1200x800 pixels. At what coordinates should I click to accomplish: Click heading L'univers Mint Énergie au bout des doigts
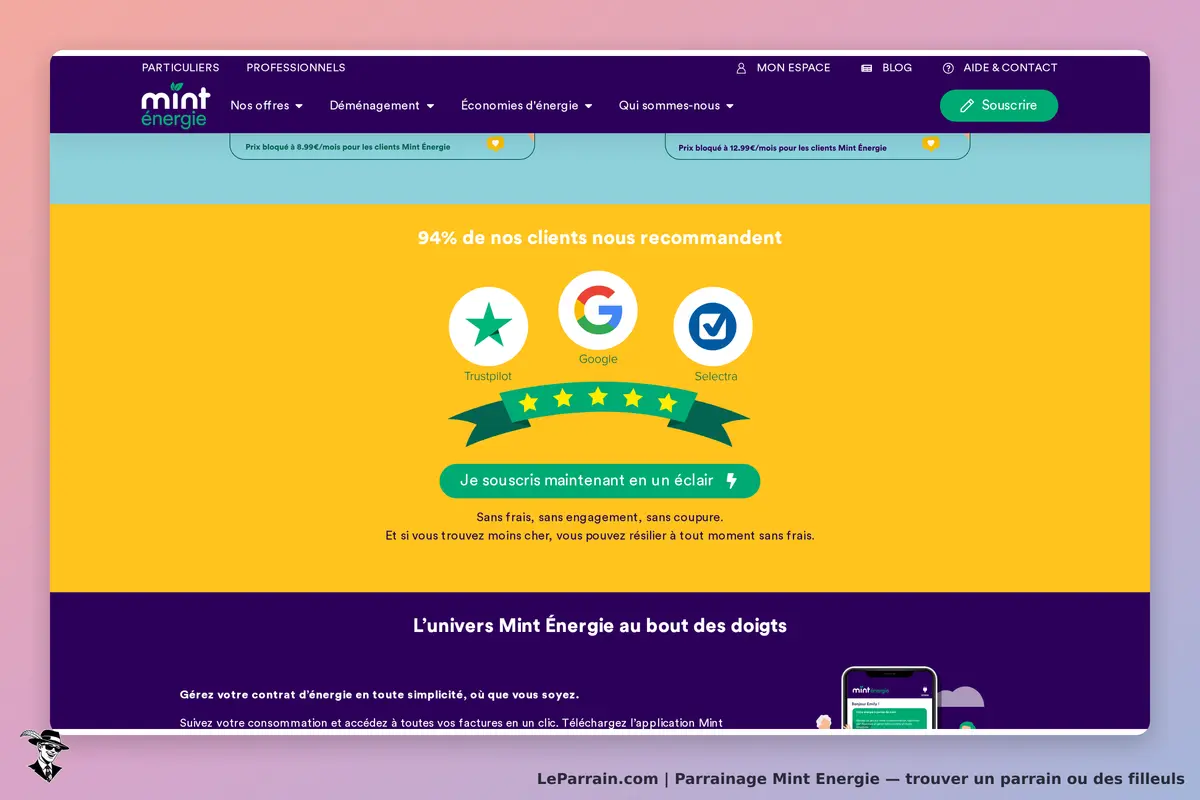(x=600, y=626)
